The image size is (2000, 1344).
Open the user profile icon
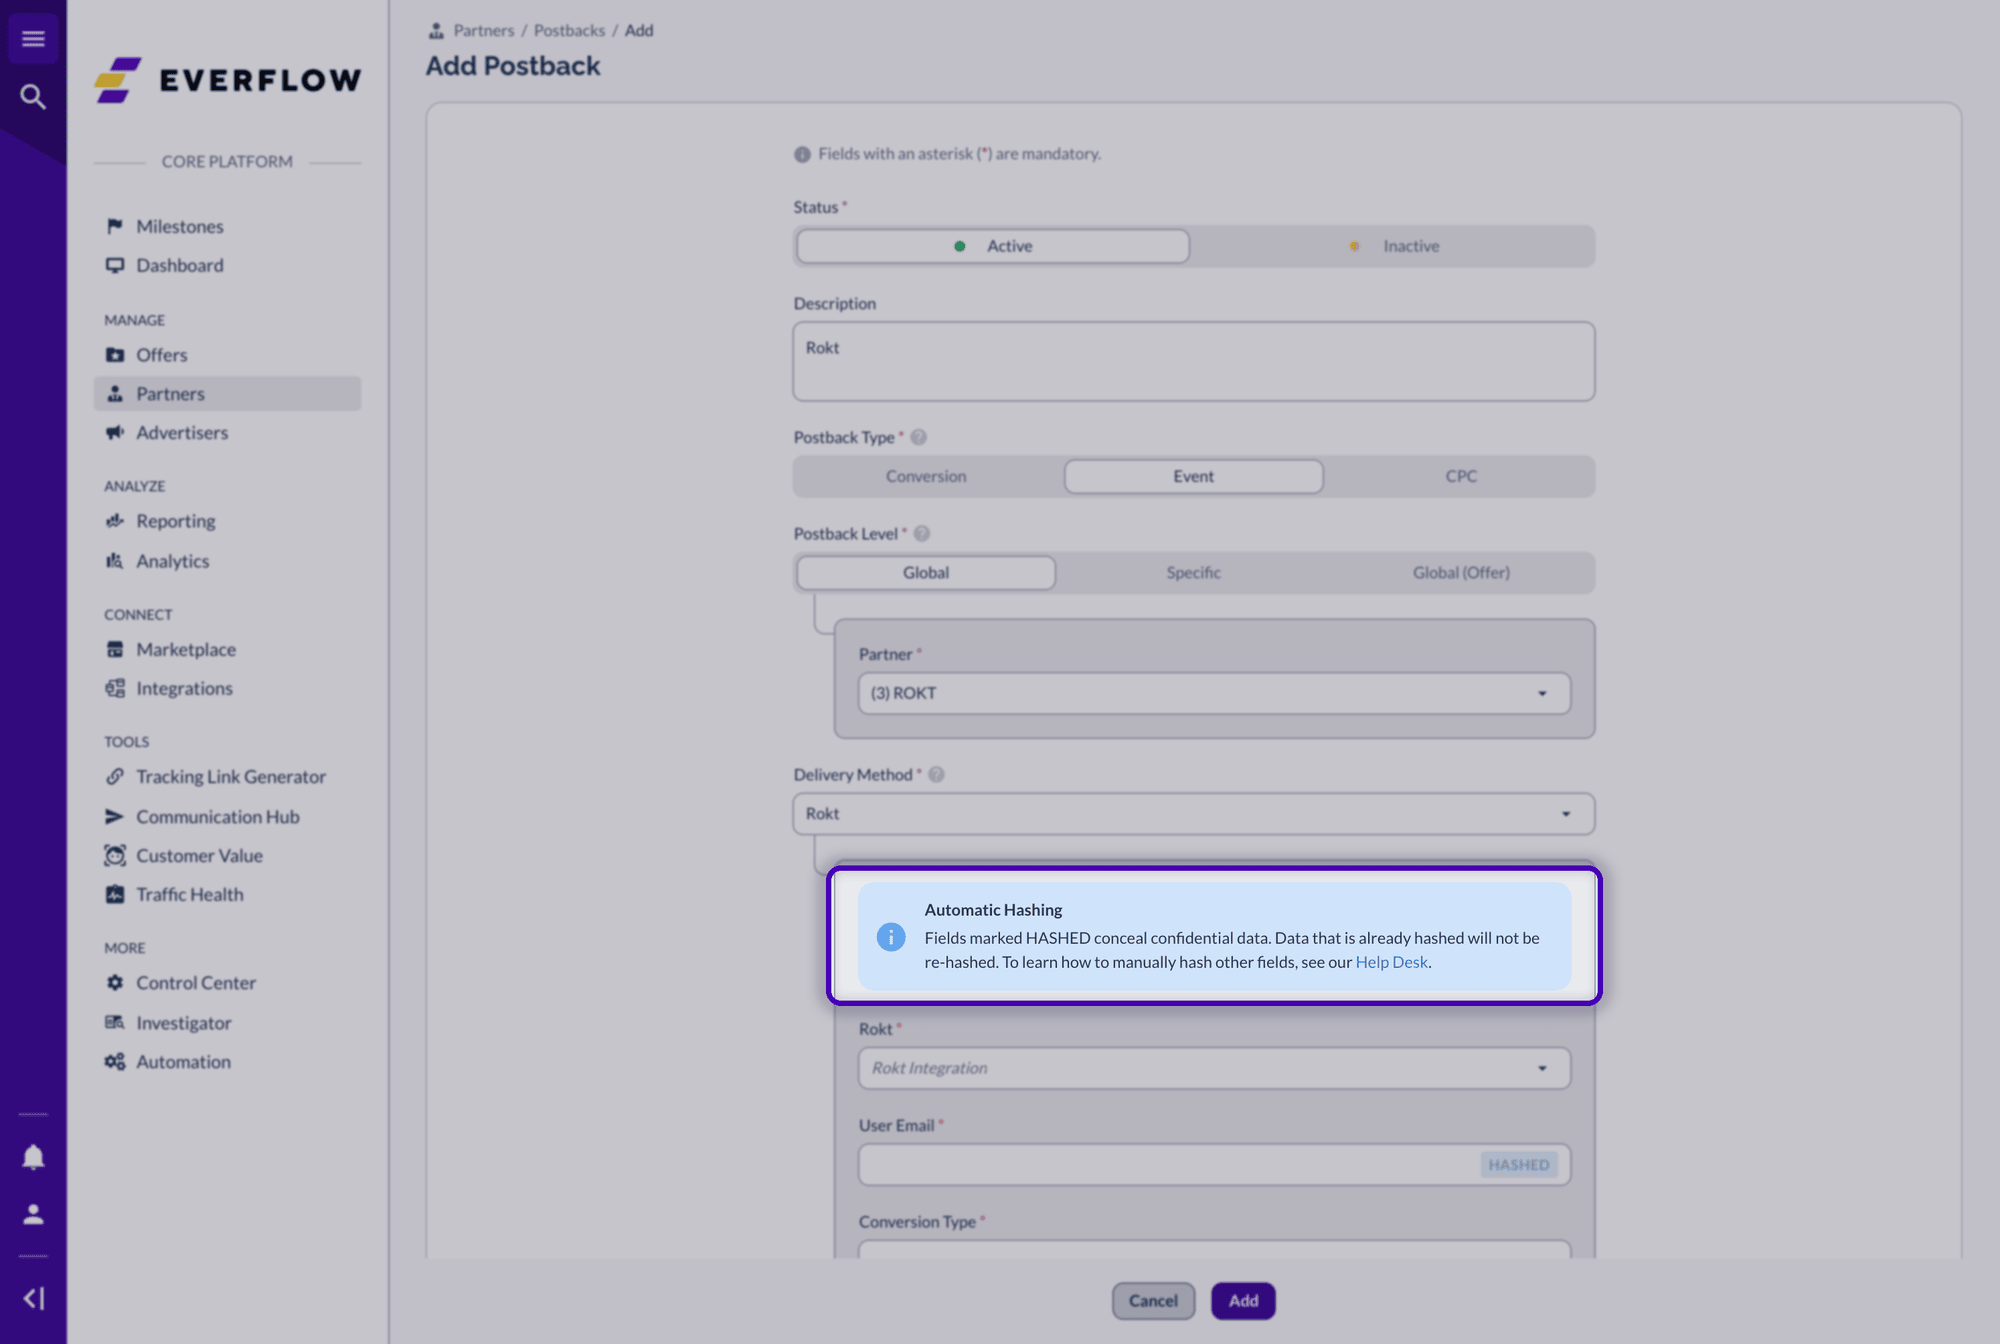pyautogui.click(x=33, y=1214)
